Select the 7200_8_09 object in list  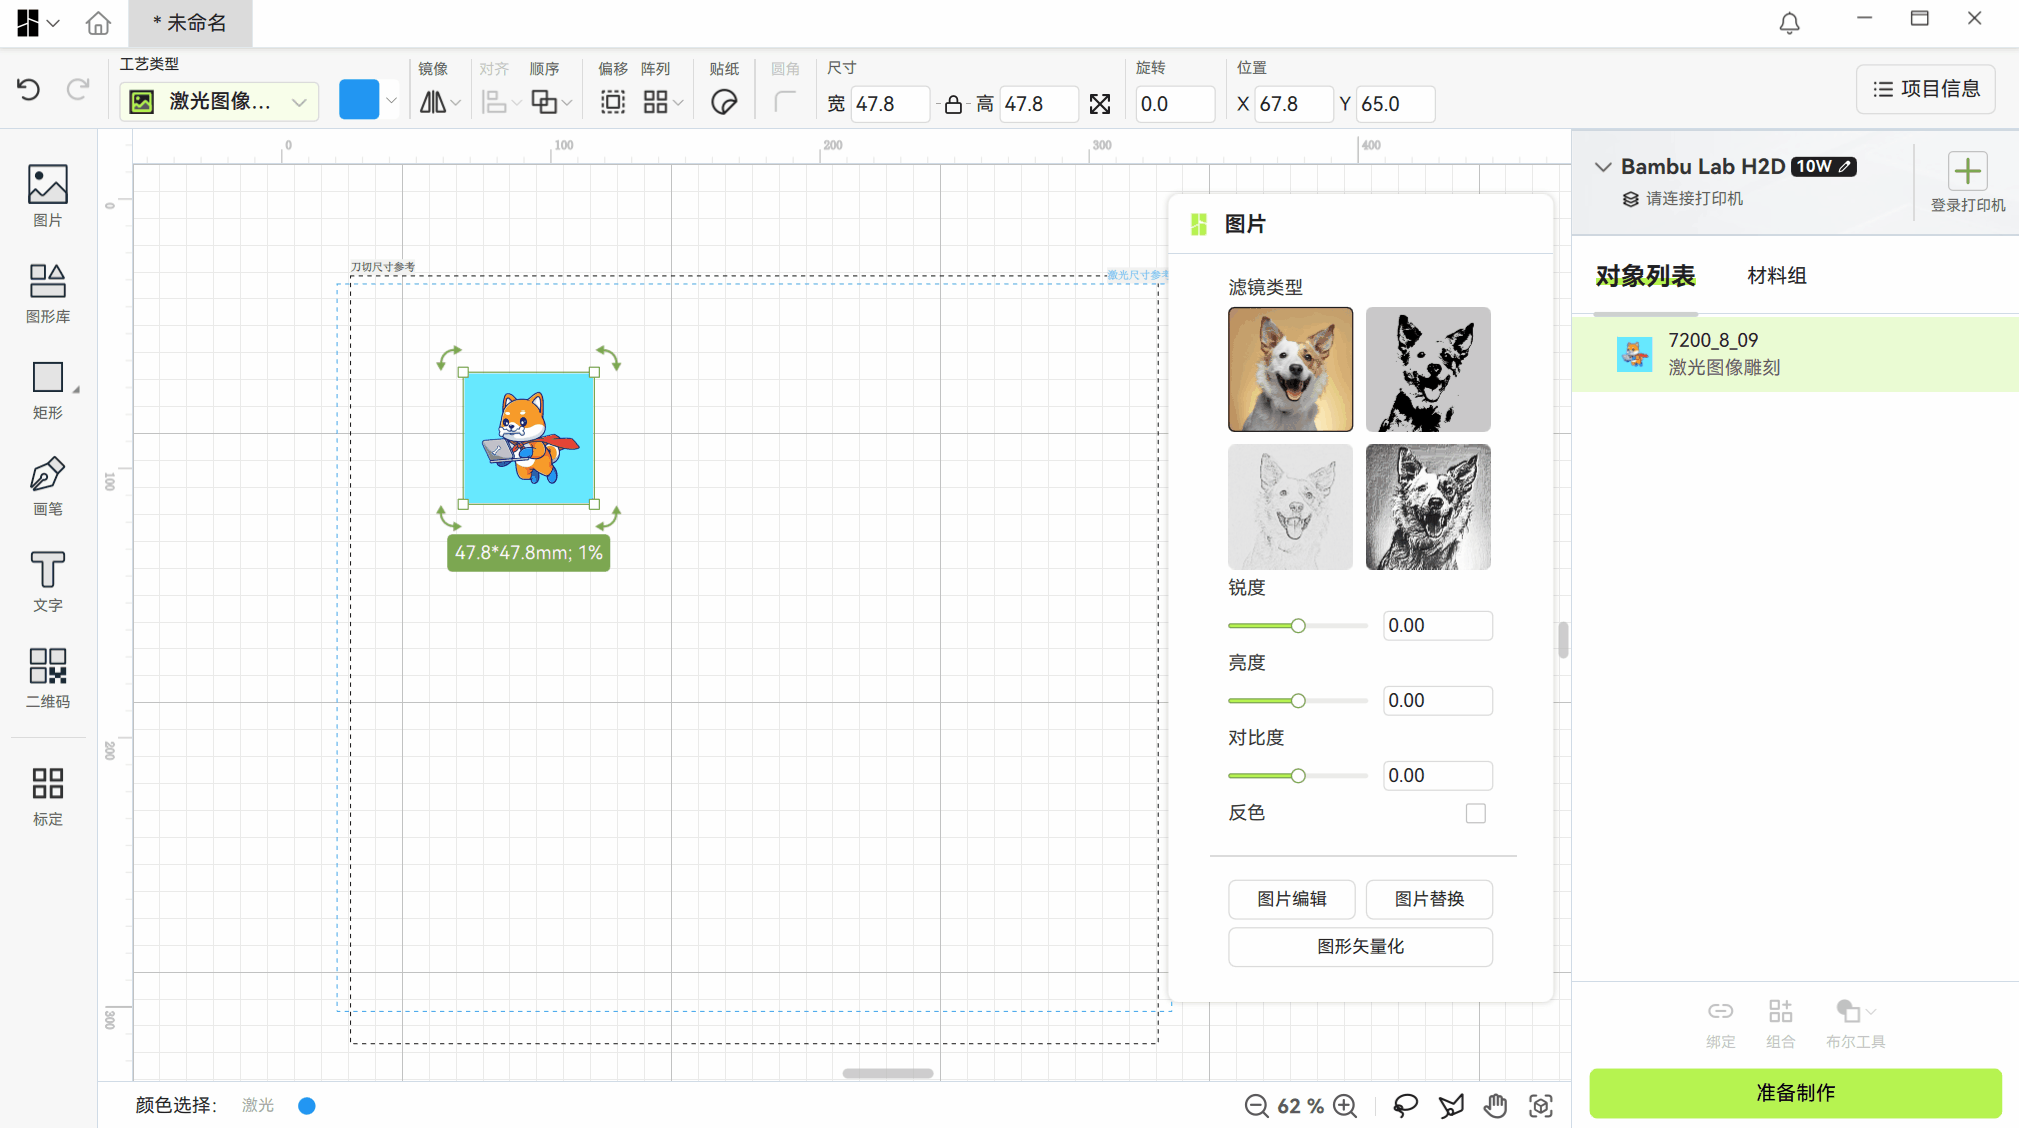(1795, 354)
